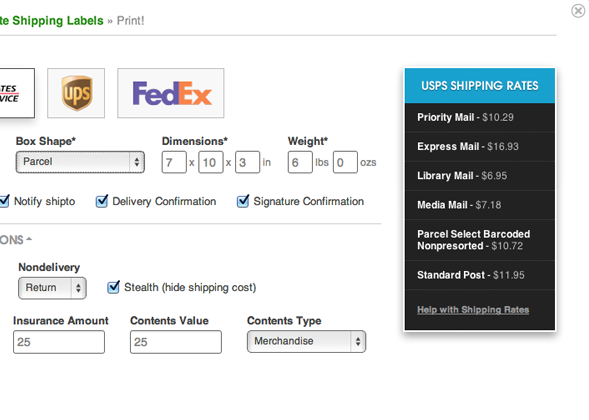Image resolution: width=589 pixels, height=420 pixels.
Task: Click the Insurance Amount field
Action: click(59, 342)
